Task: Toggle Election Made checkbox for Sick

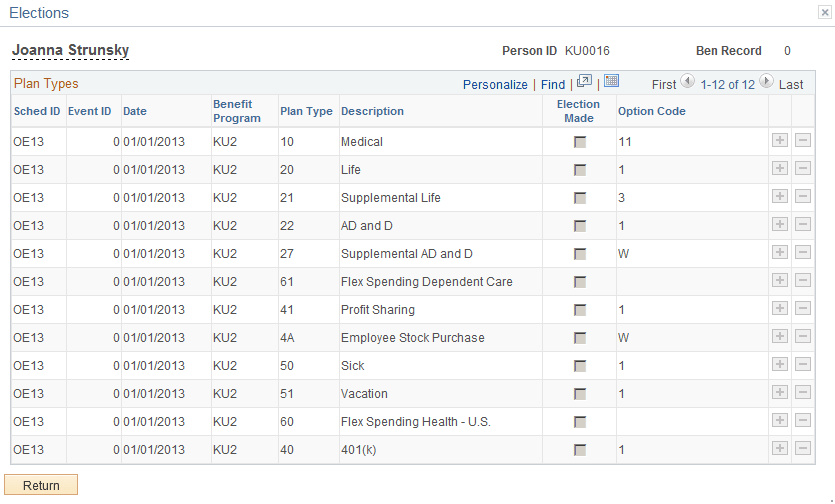Action: coord(579,366)
